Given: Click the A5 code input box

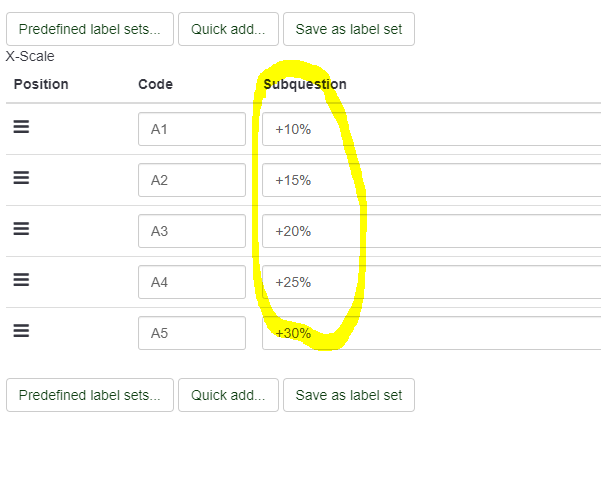Looking at the screenshot, I should tap(192, 333).
